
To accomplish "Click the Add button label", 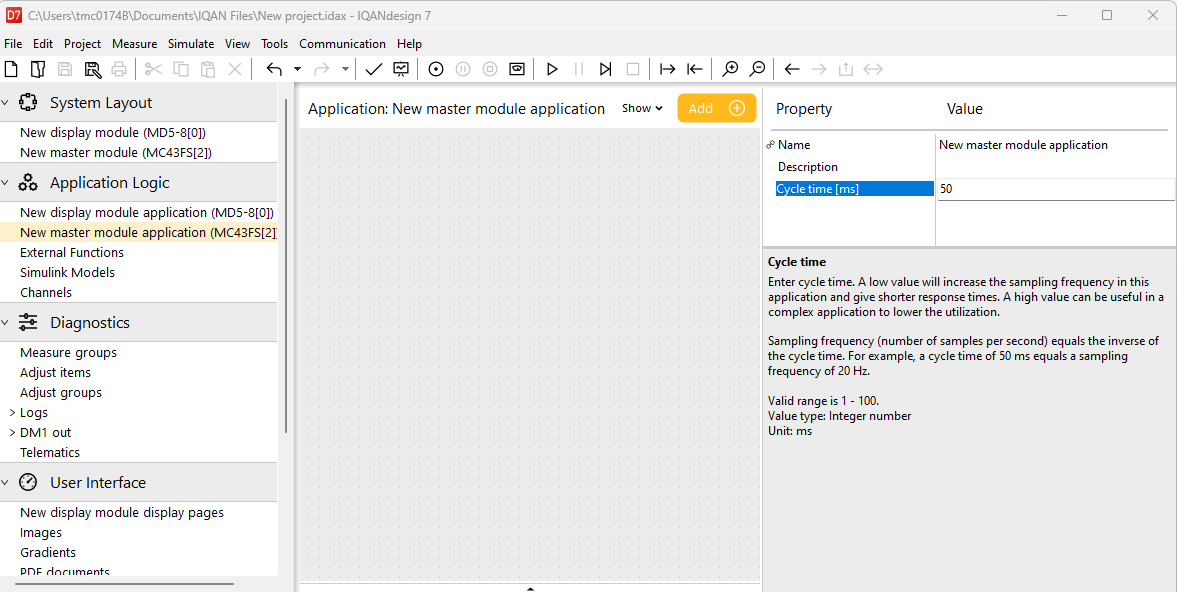I will [700, 108].
